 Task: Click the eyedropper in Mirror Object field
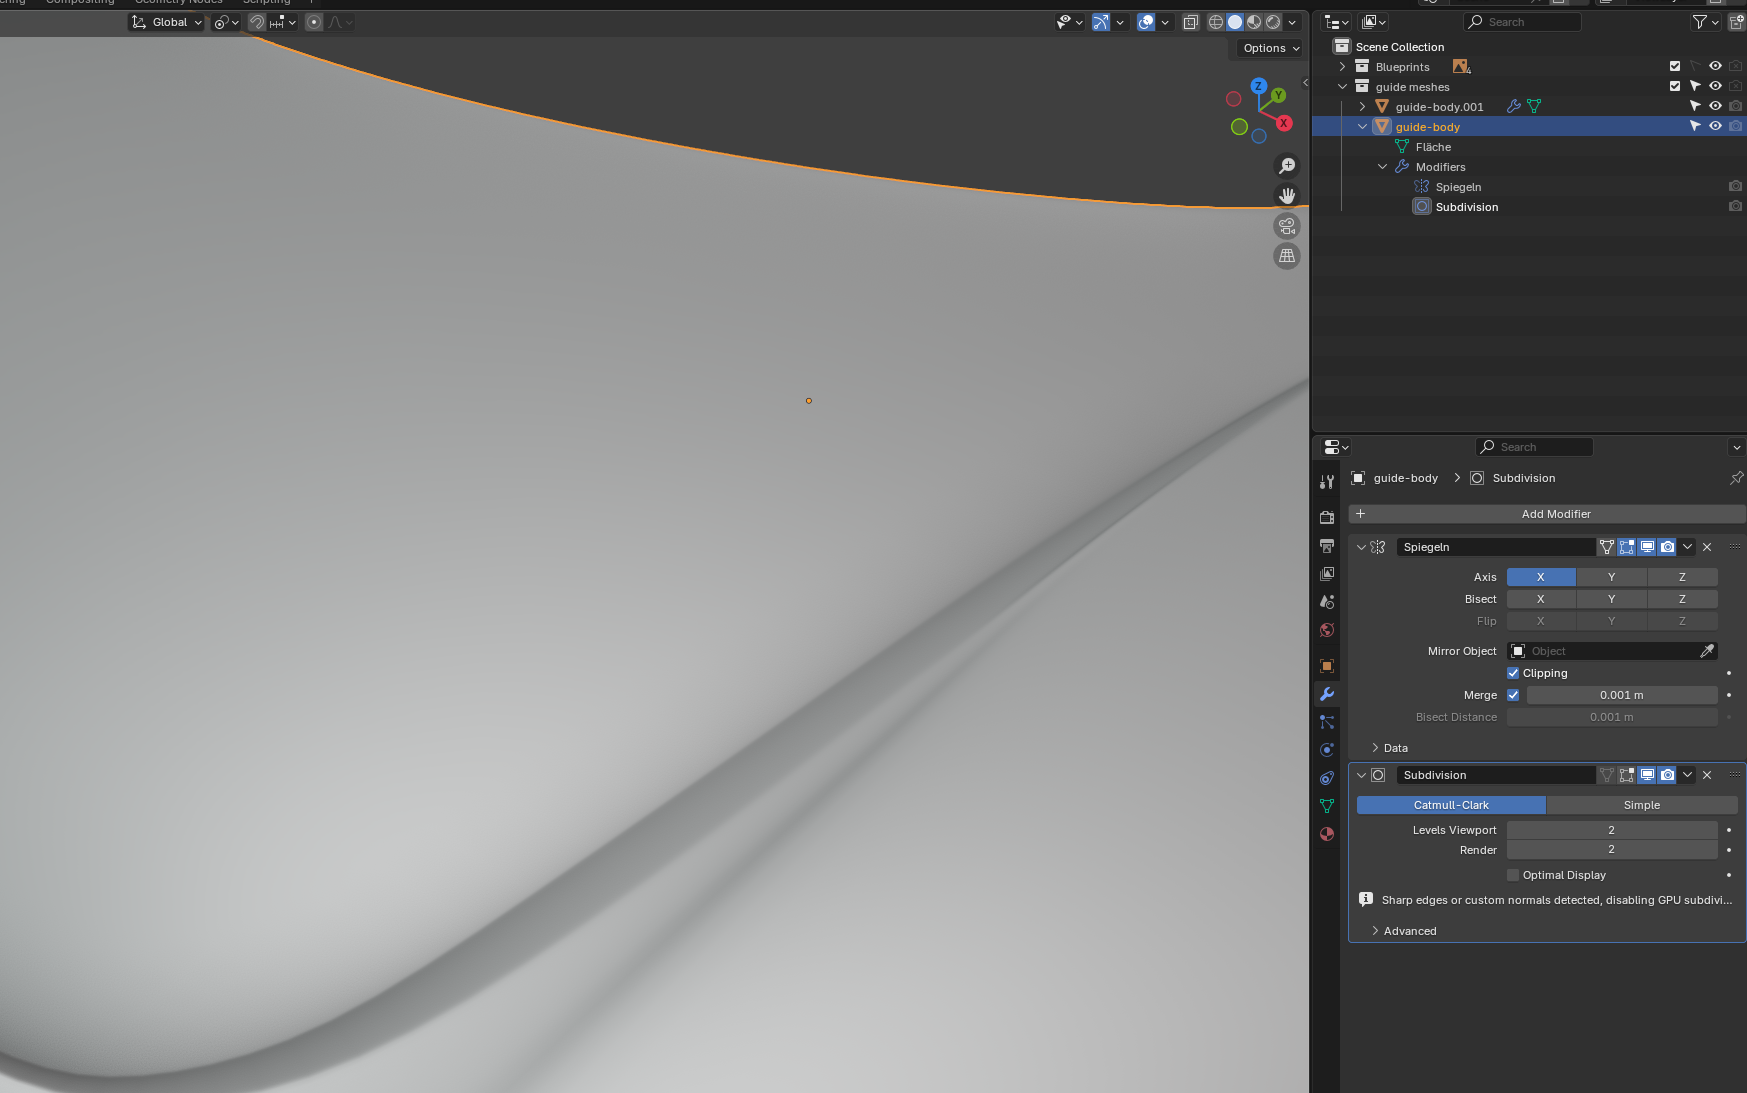tap(1707, 651)
